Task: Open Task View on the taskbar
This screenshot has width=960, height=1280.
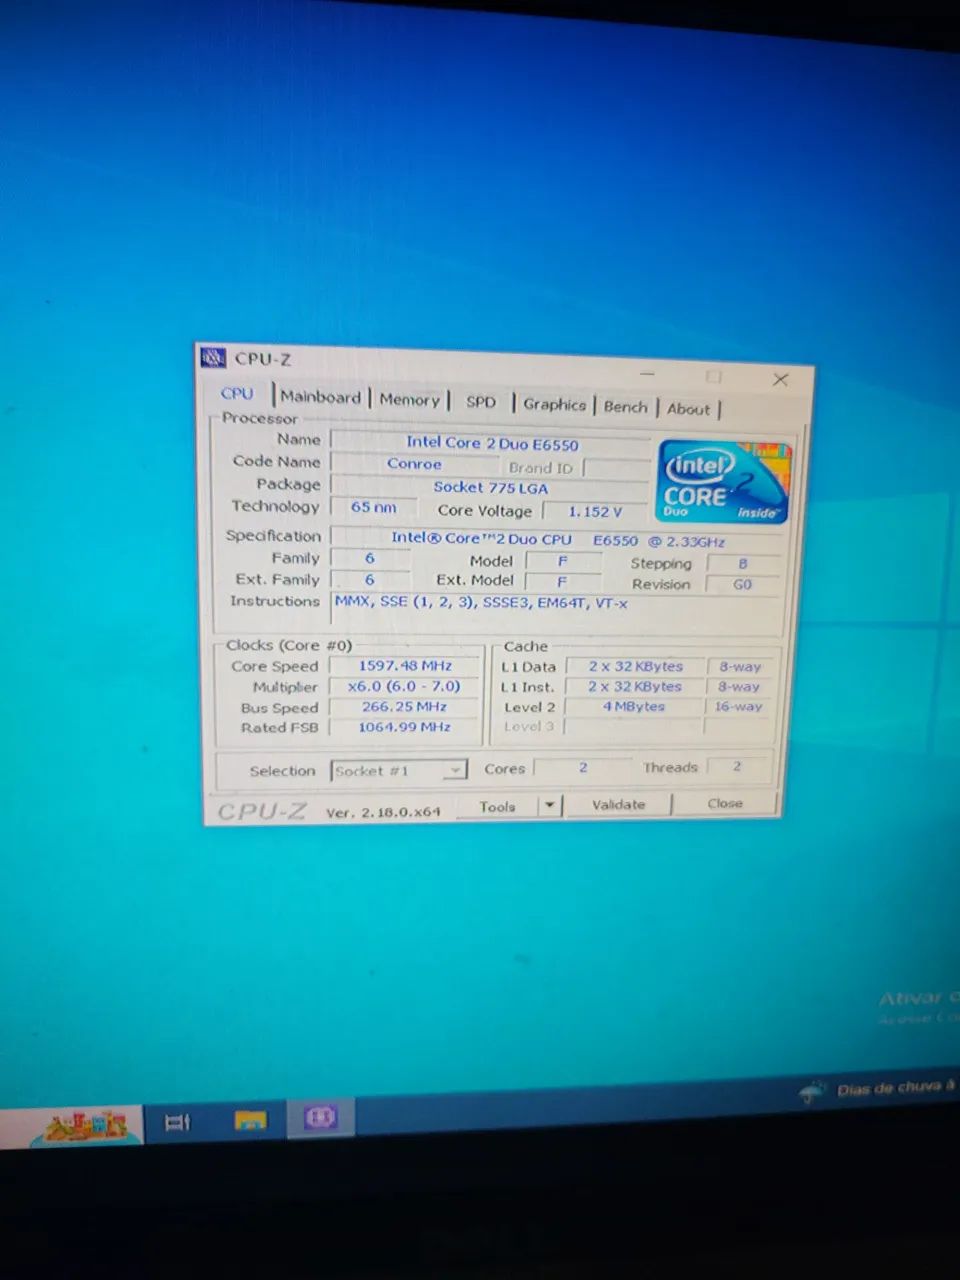Action: [x=177, y=1123]
